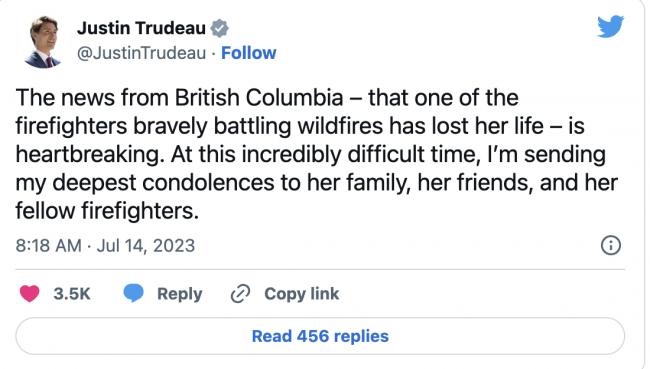
Task: Like the tweet with the heart icon
Action: (x=29, y=294)
